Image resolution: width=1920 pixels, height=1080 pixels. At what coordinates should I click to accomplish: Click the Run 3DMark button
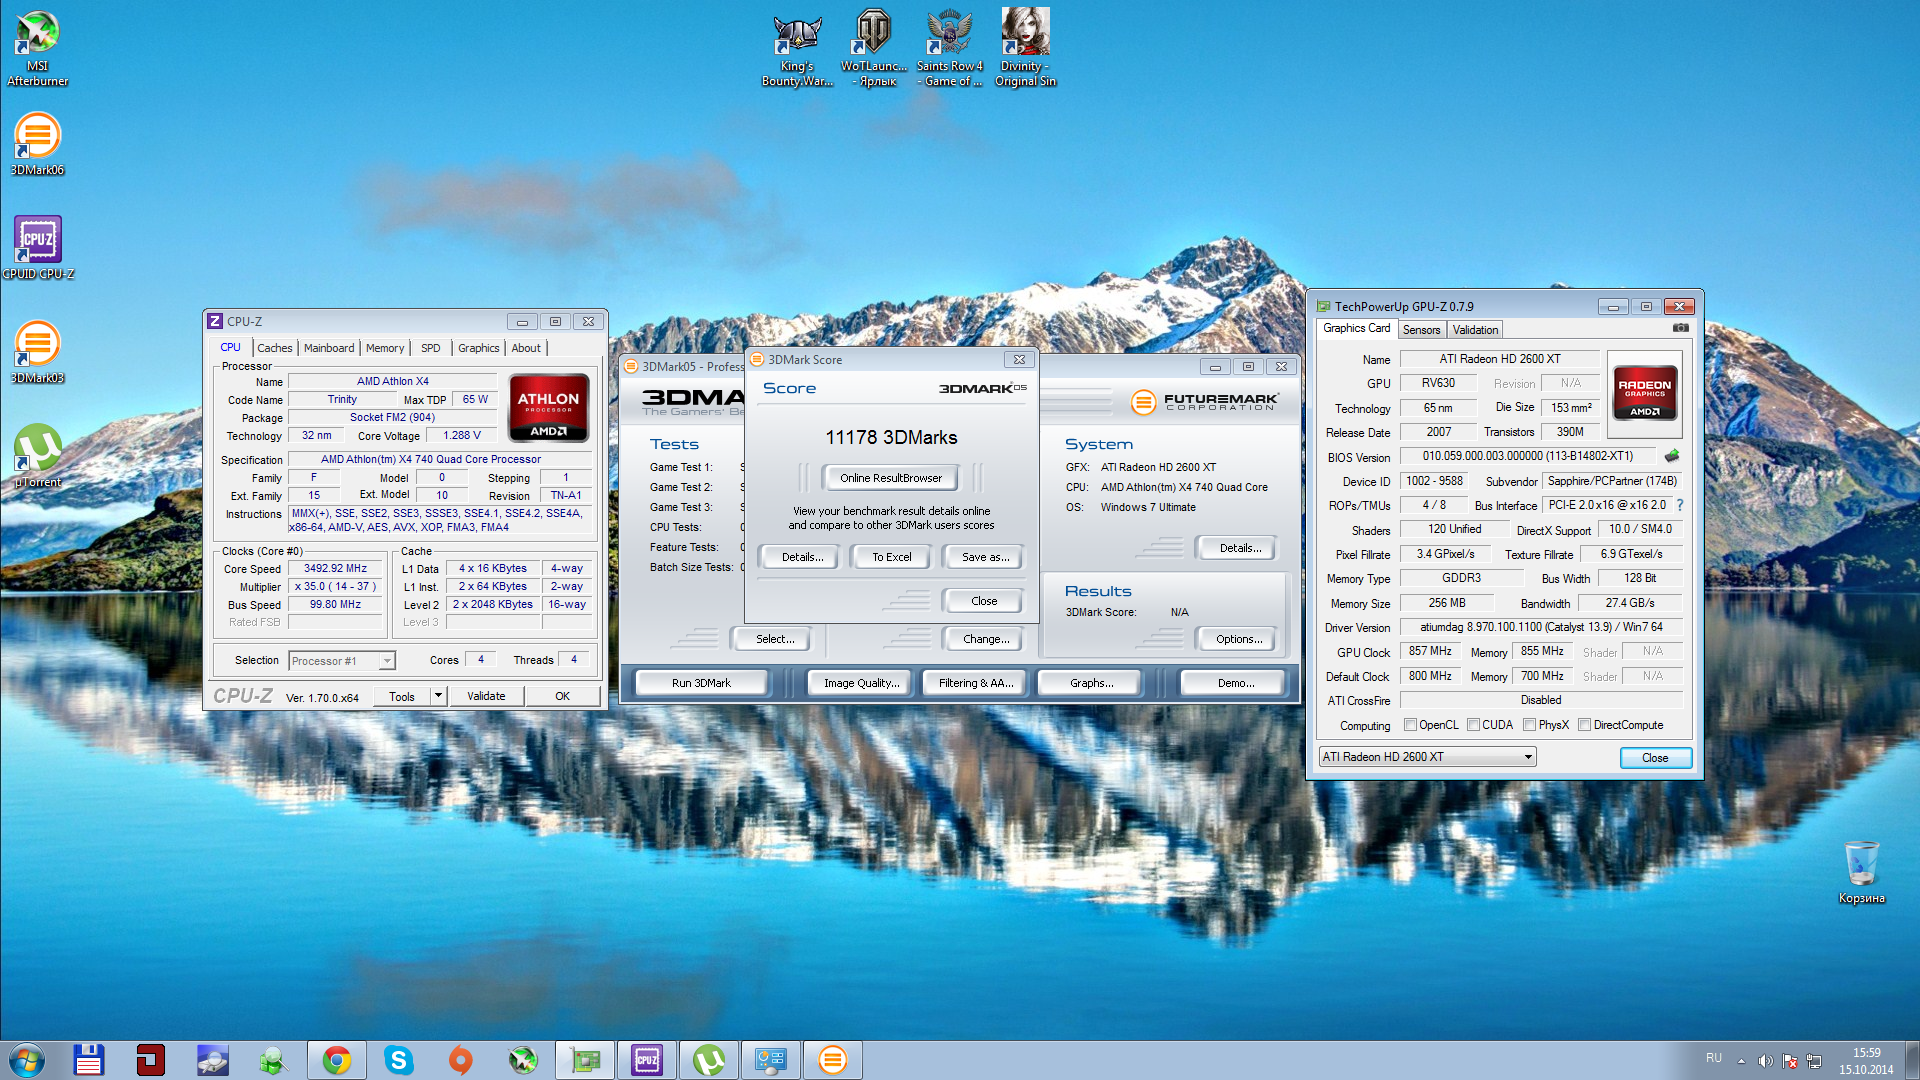click(x=701, y=683)
